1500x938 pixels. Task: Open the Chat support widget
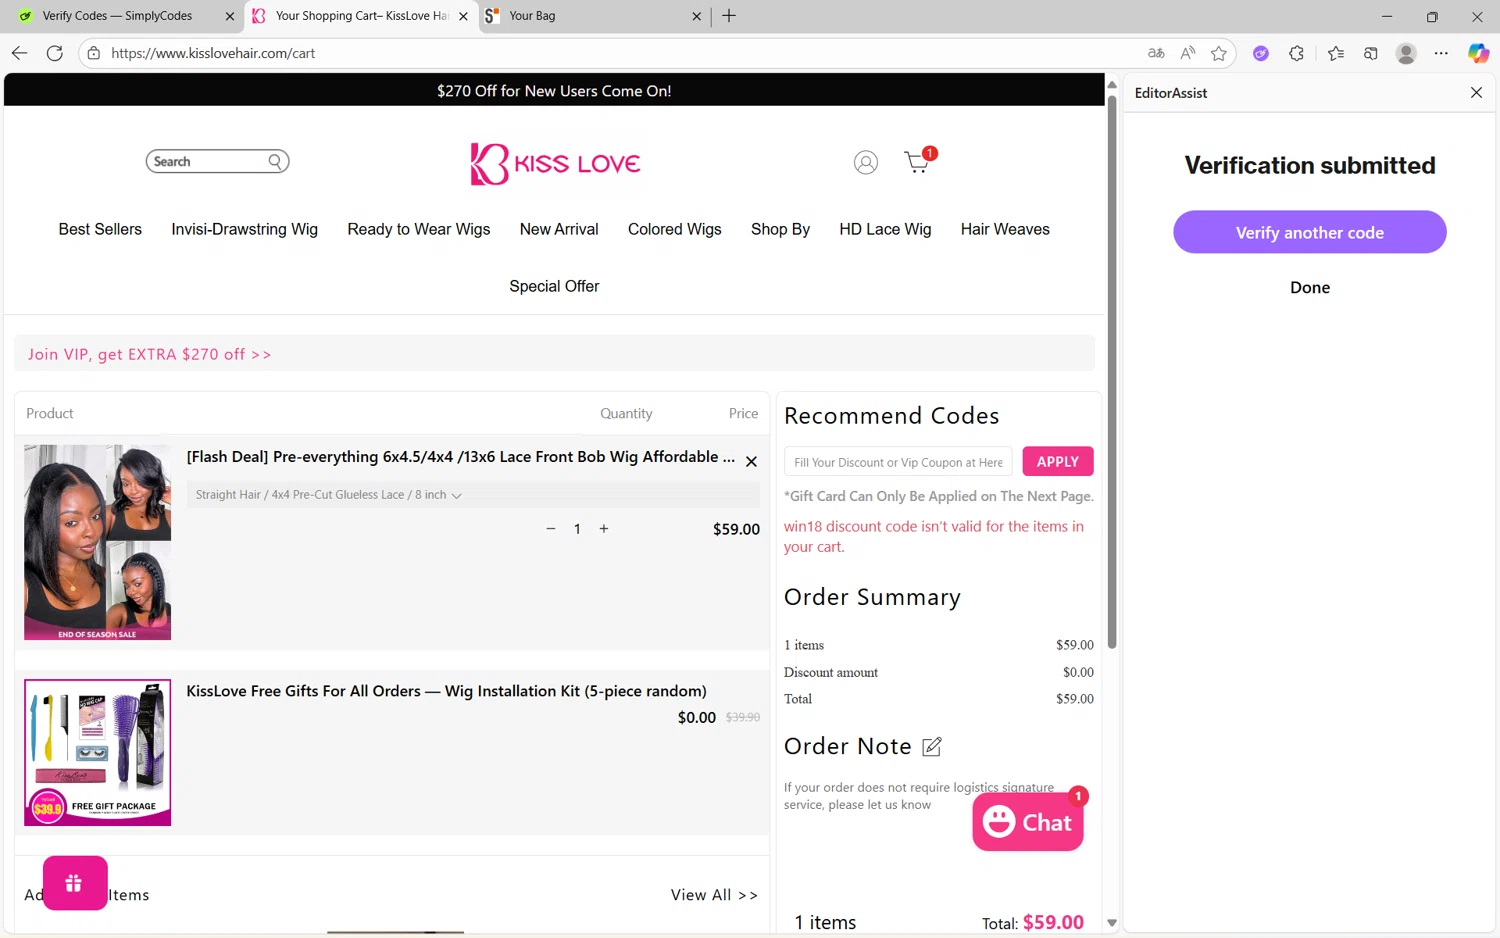tap(1028, 822)
